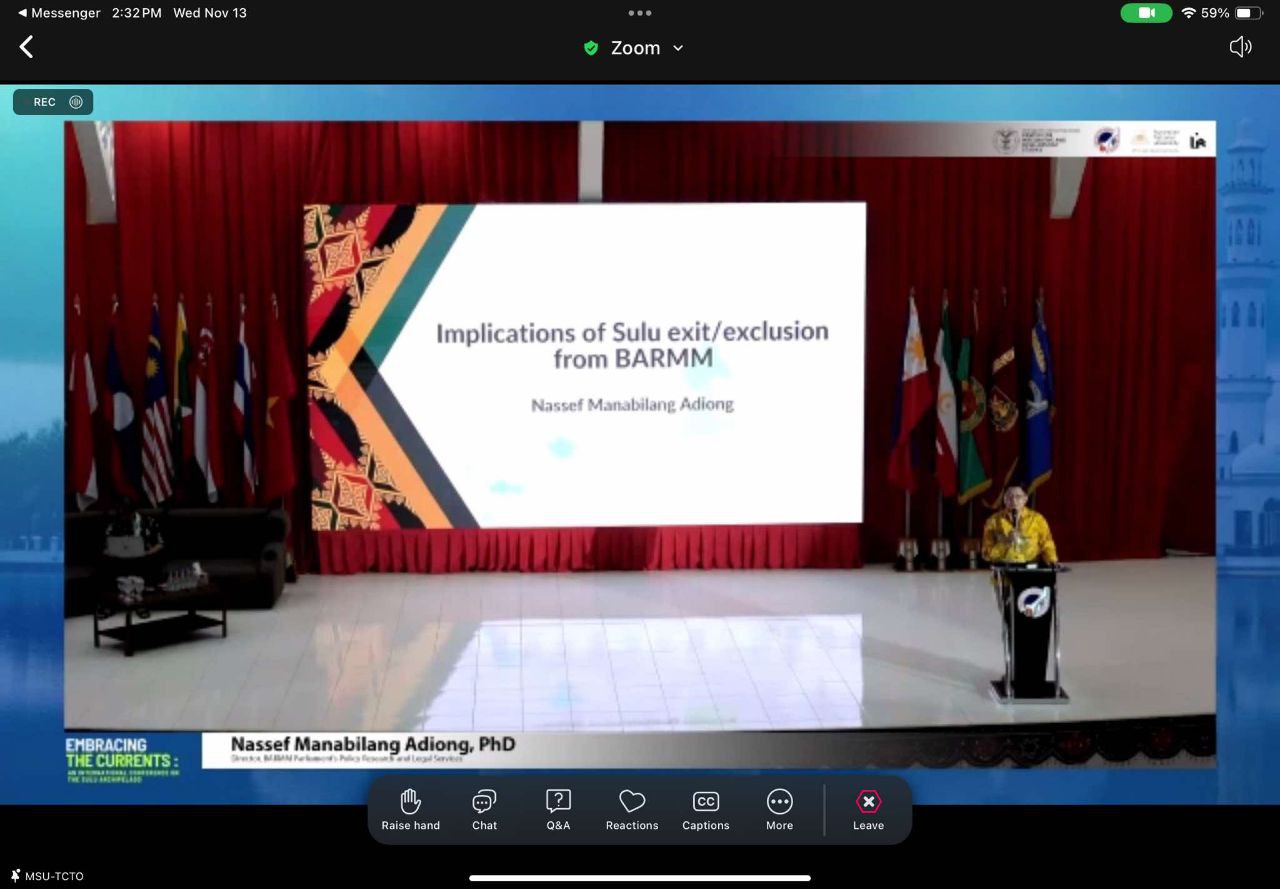Viewport: 1280px width, 889px height.
Task: Open the More options menu
Action: tap(779, 809)
